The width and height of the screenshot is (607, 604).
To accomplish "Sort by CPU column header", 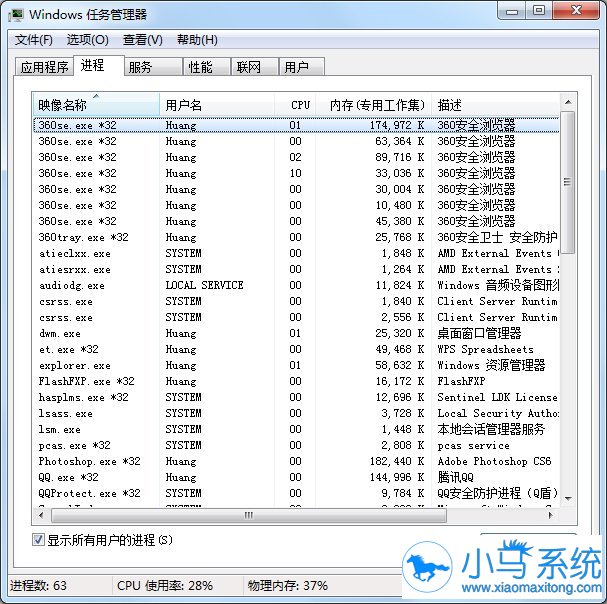I will click(x=295, y=105).
